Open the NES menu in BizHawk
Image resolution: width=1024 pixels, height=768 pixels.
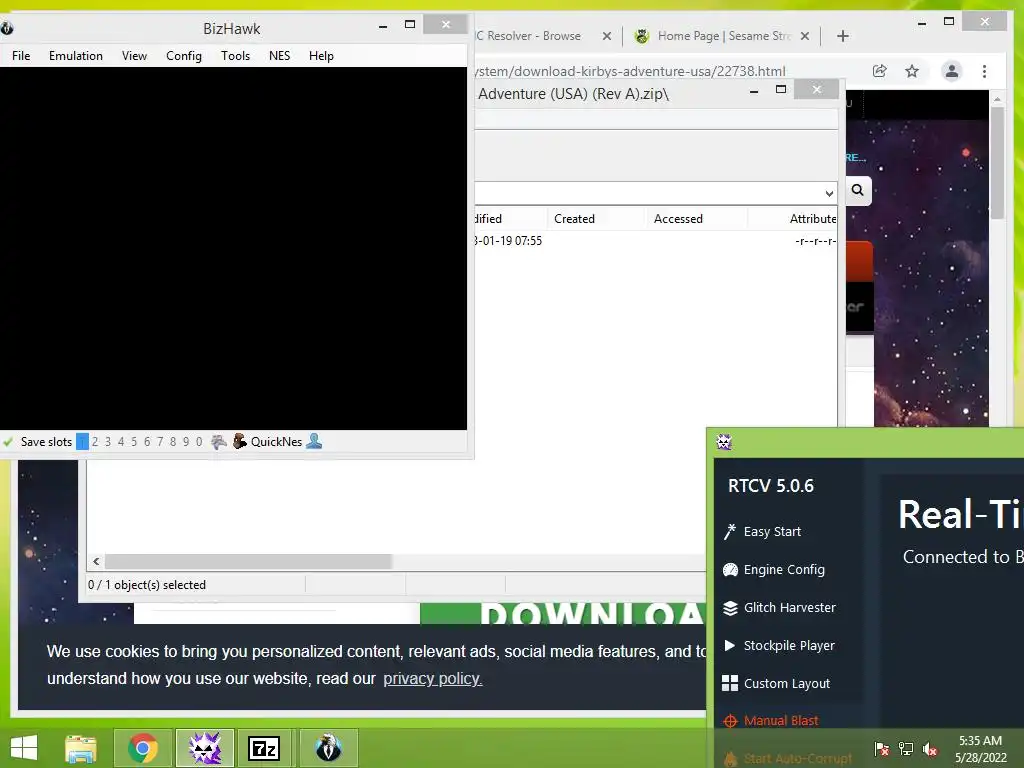point(280,56)
